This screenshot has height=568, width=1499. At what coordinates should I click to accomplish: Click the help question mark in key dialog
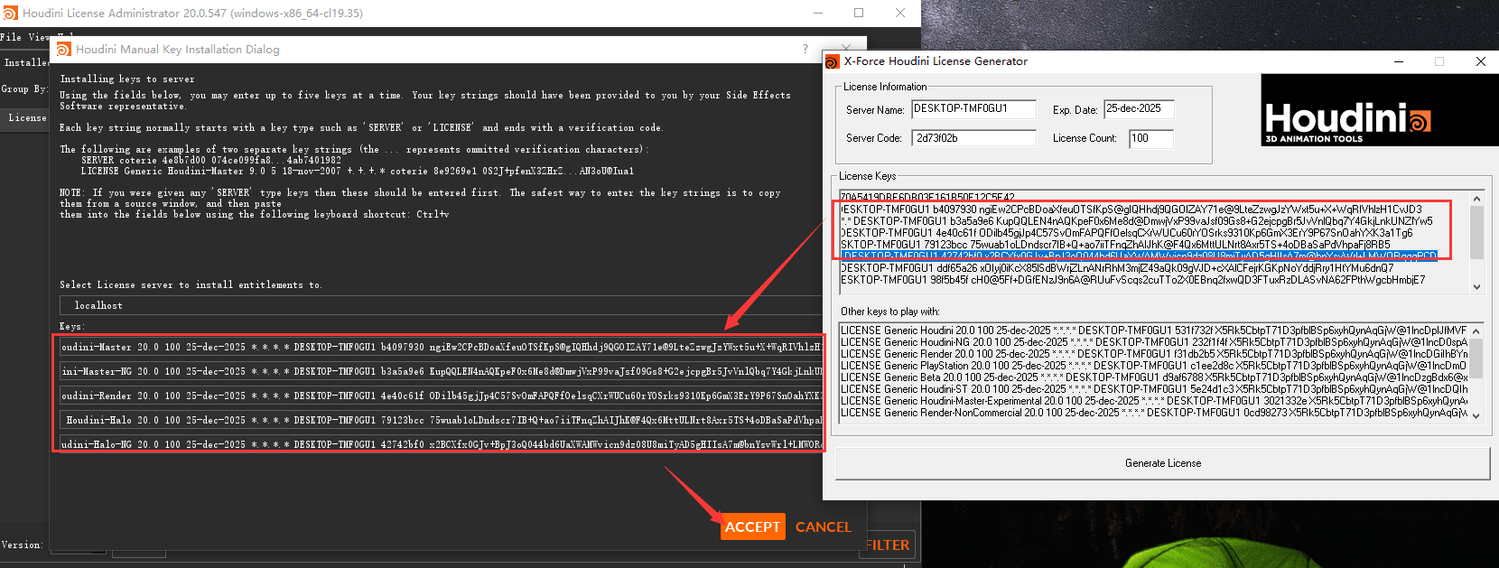click(x=805, y=49)
